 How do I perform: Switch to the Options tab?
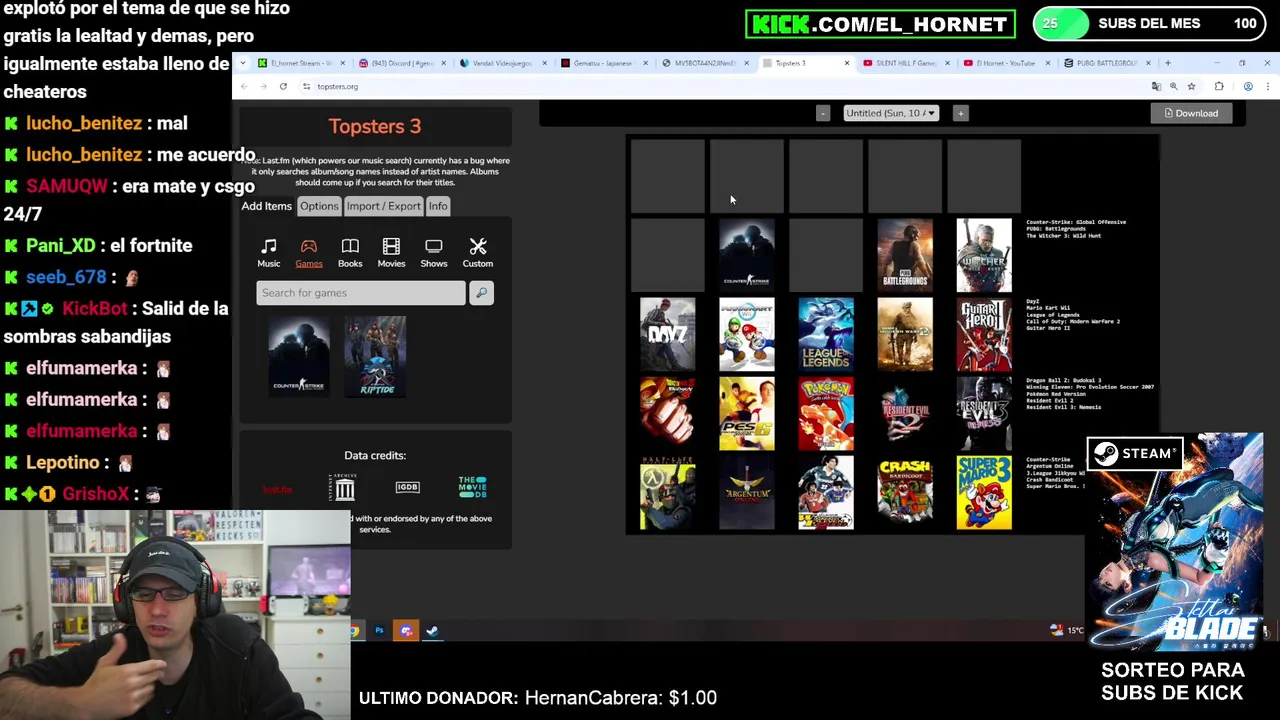click(x=319, y=206)
